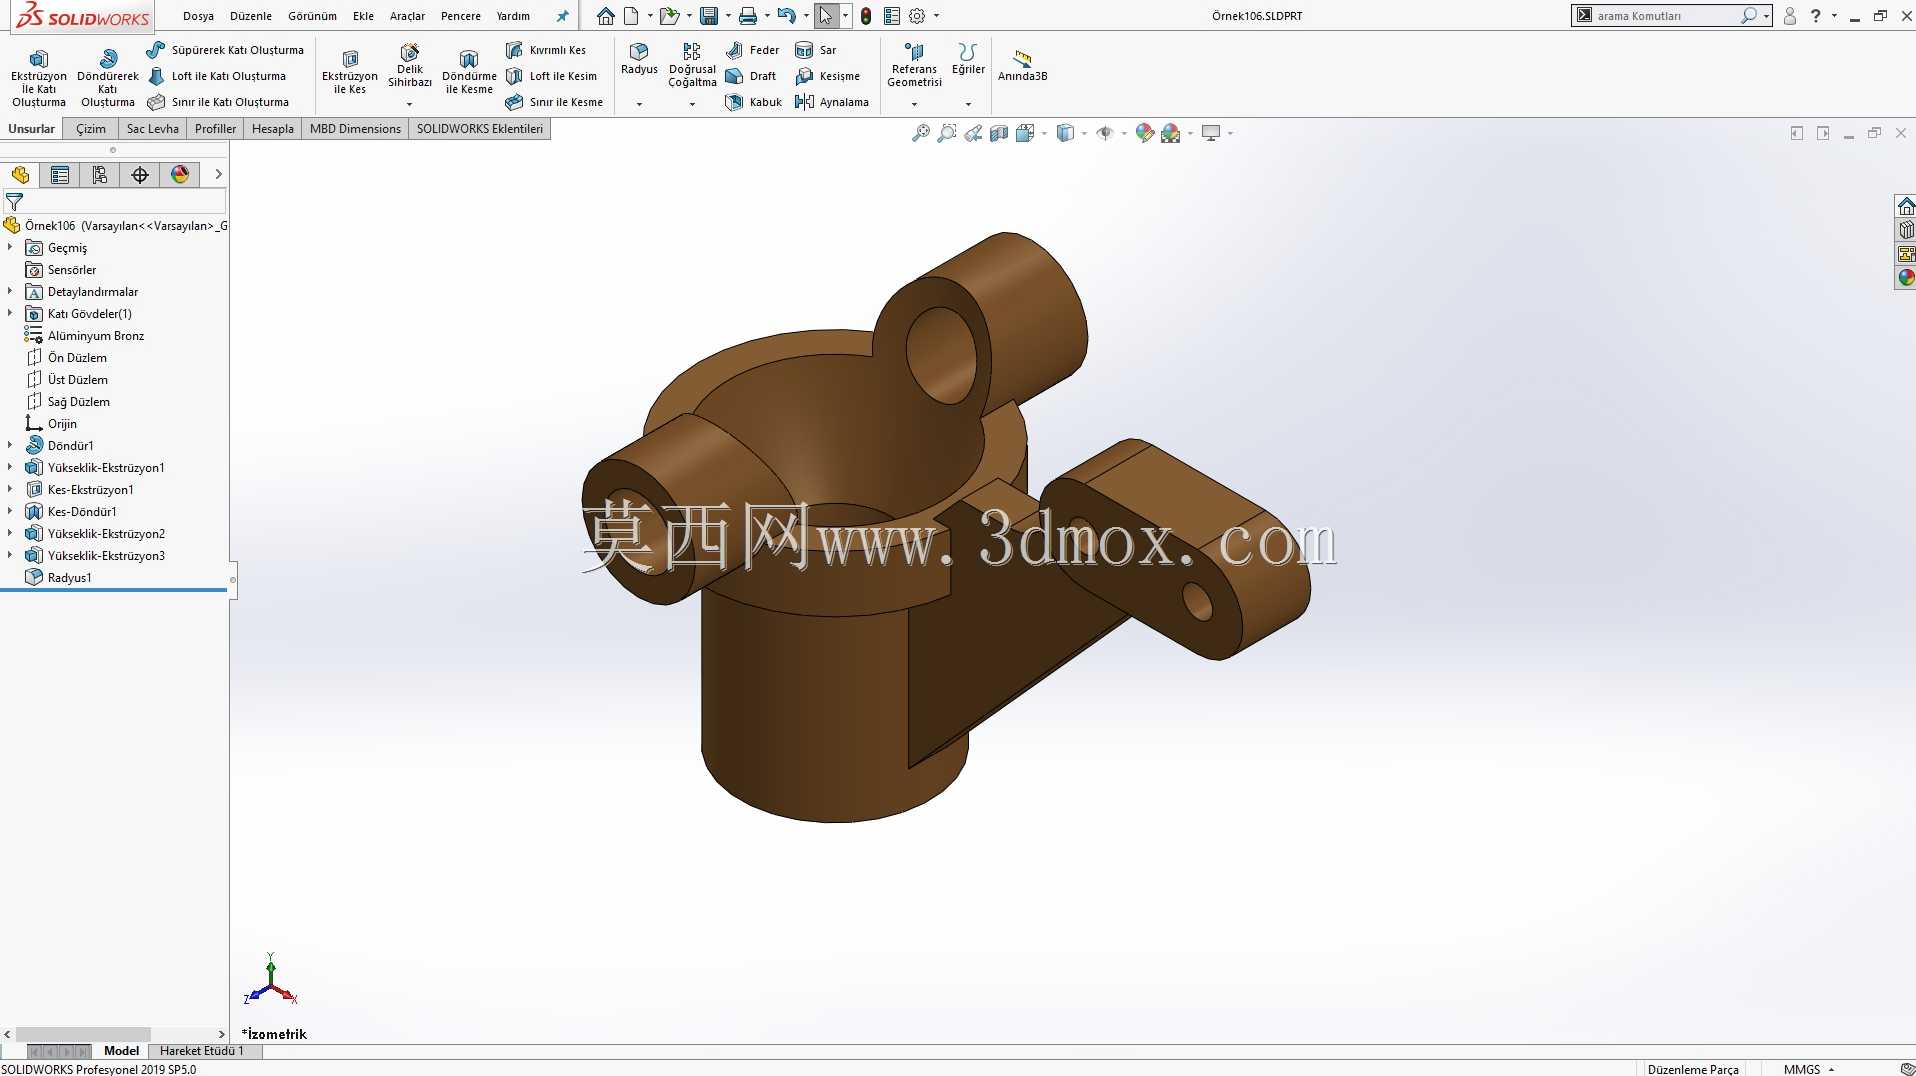This screenshot has width=1916, height=1076.
Task: Open the Araçlar menu
Action: 407,16
